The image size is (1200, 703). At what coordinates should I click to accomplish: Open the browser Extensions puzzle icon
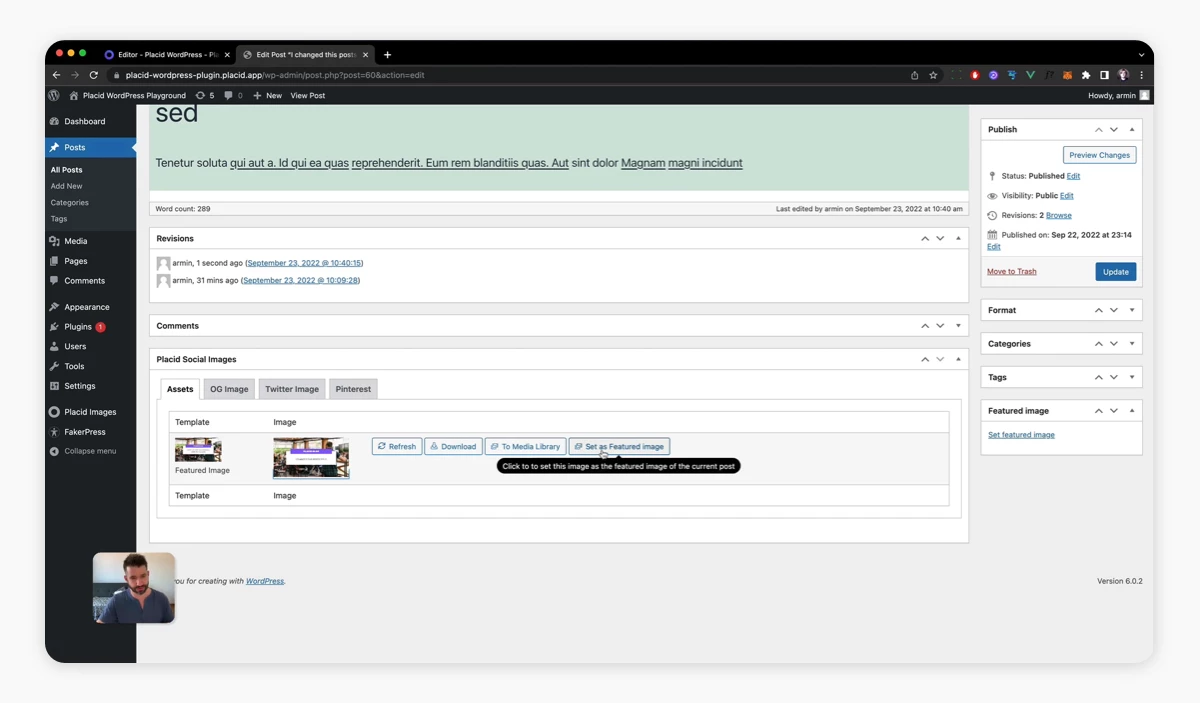coord(1086,75)
